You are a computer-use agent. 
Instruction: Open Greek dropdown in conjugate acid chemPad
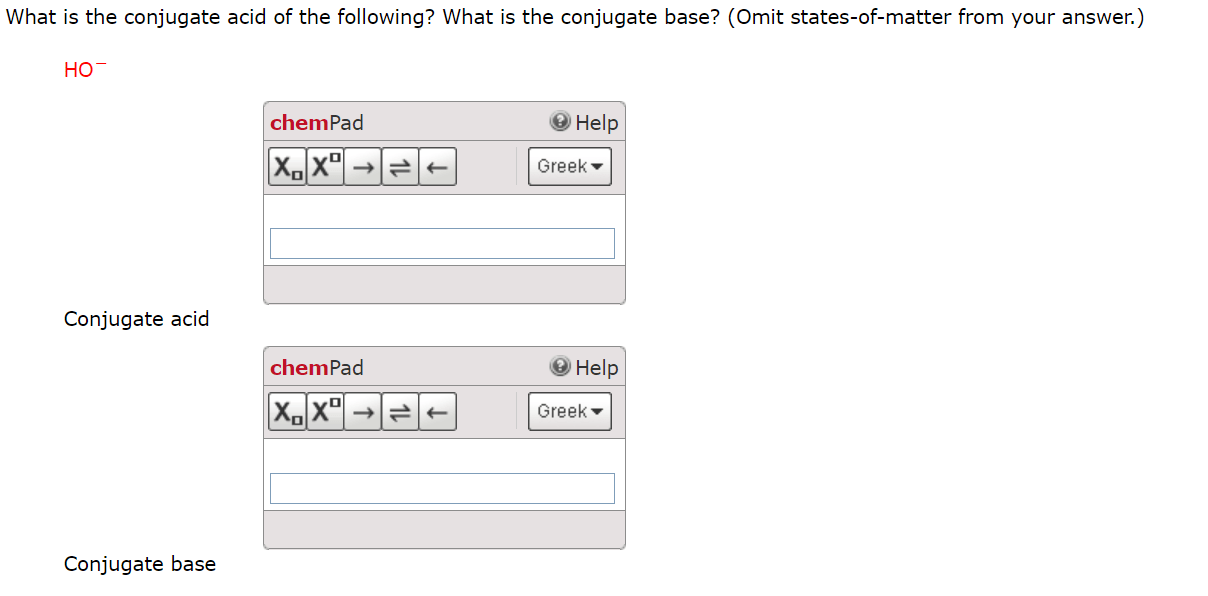click(x=570, y=166)
